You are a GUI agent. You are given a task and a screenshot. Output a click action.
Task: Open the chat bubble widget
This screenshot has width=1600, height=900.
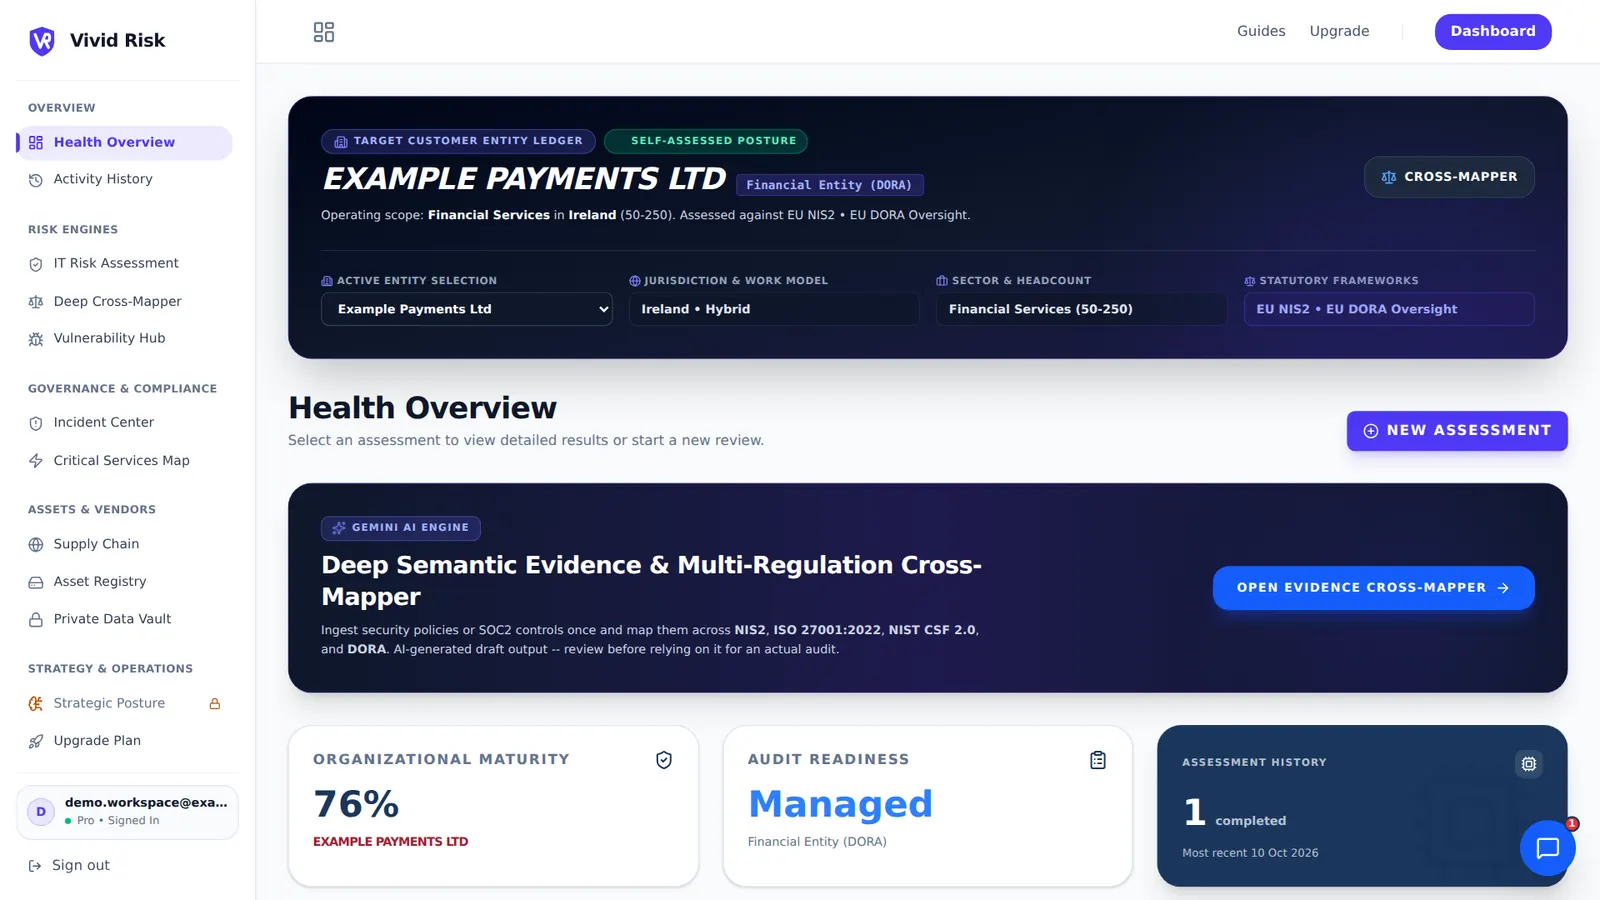(1547, 848)
